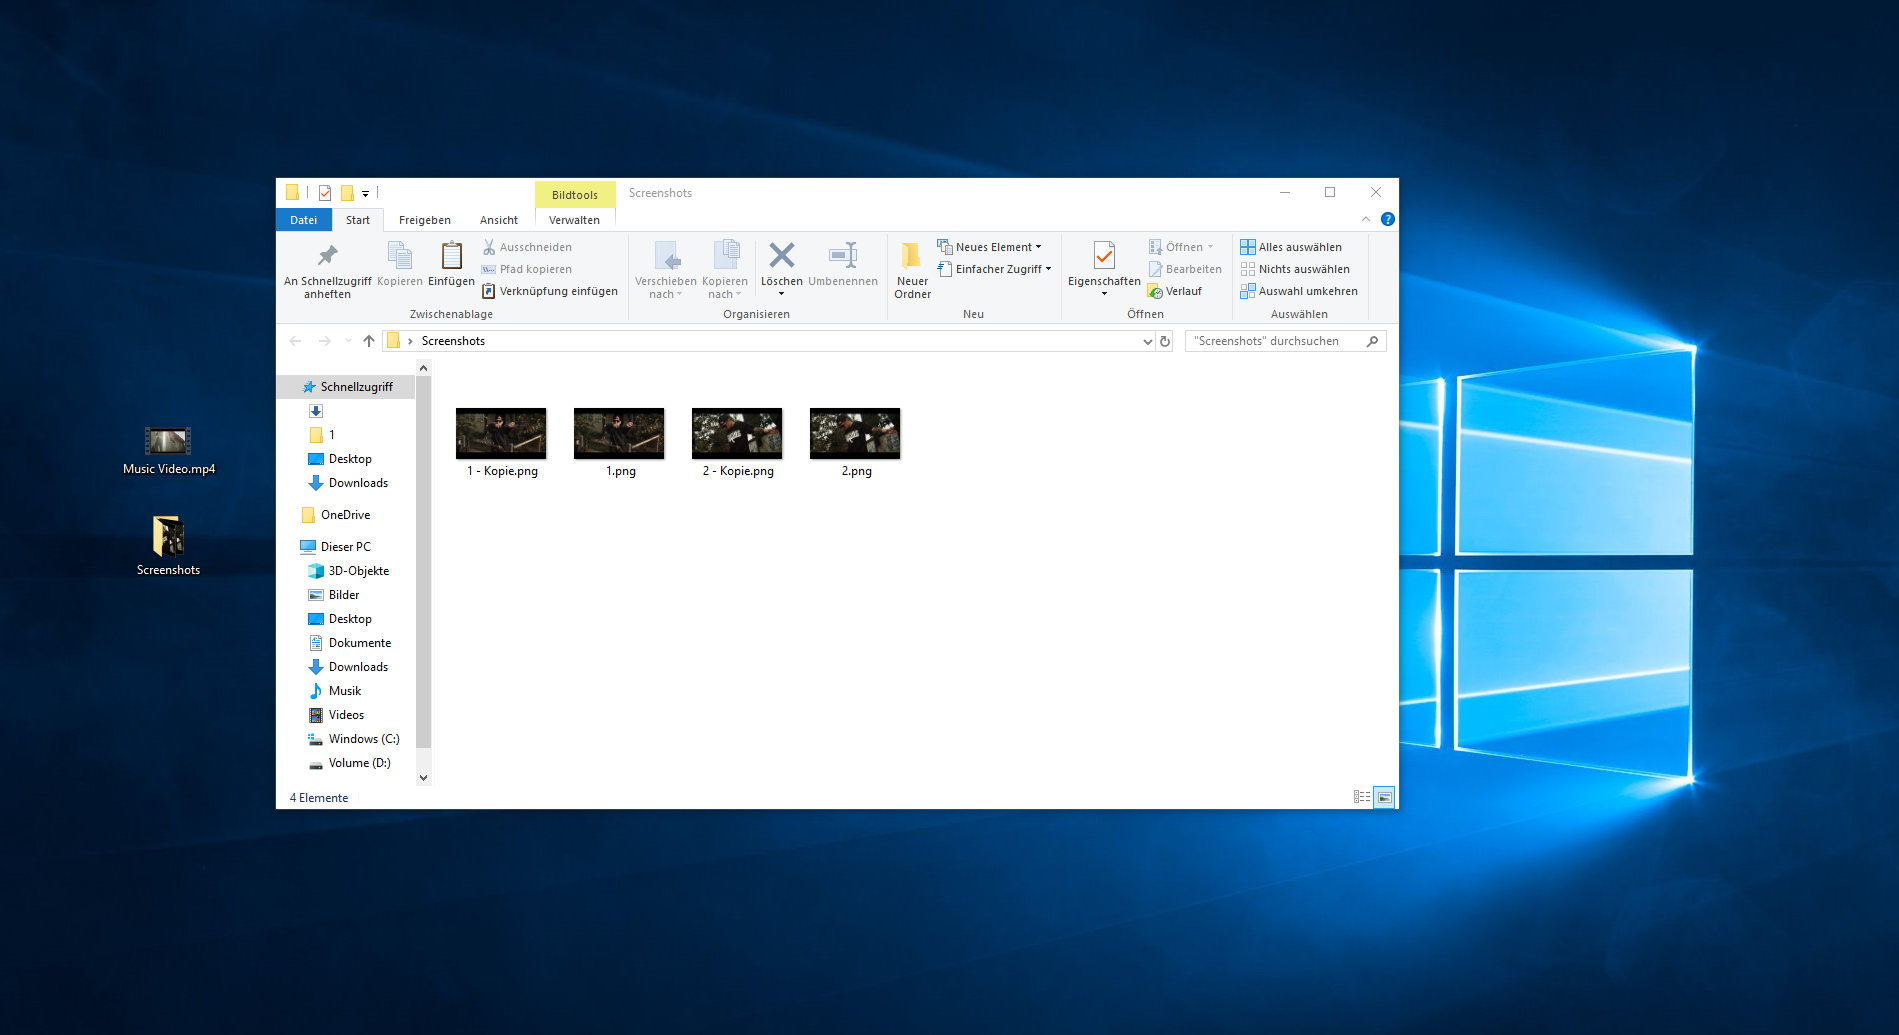Click Pfad kopieren in ribbon

(527, 269)
